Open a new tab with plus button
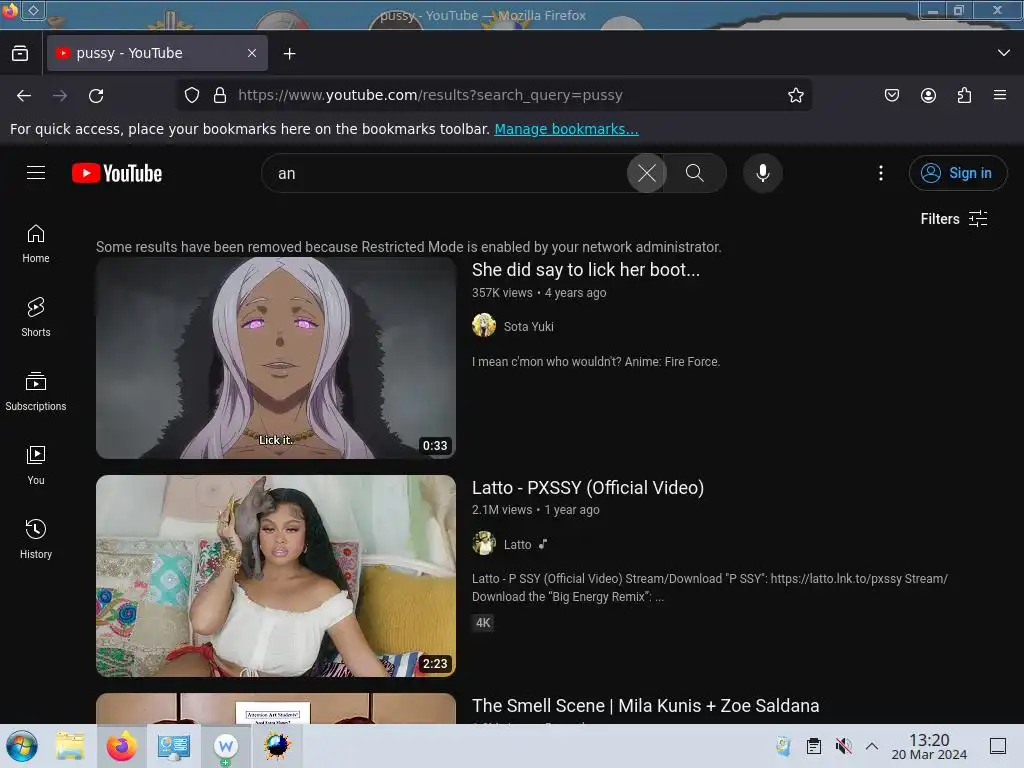The image size is (1024, 768). [x=289, y=54]
